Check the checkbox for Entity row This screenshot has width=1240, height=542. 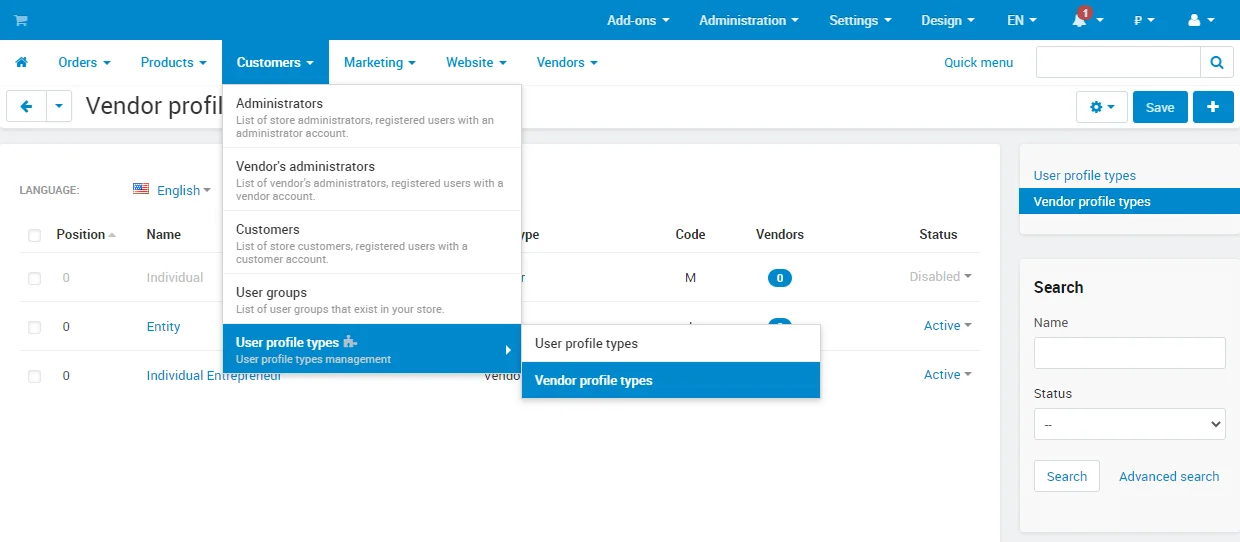click(35, 327)
